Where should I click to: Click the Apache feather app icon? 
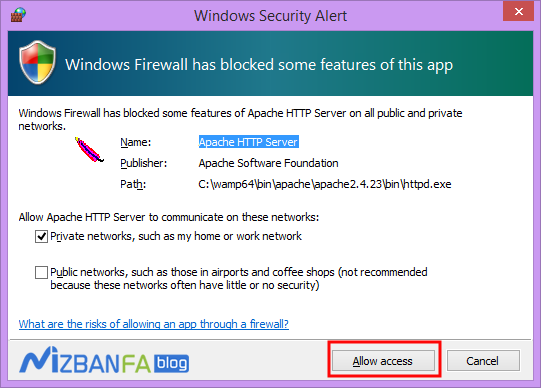[89, 150]
